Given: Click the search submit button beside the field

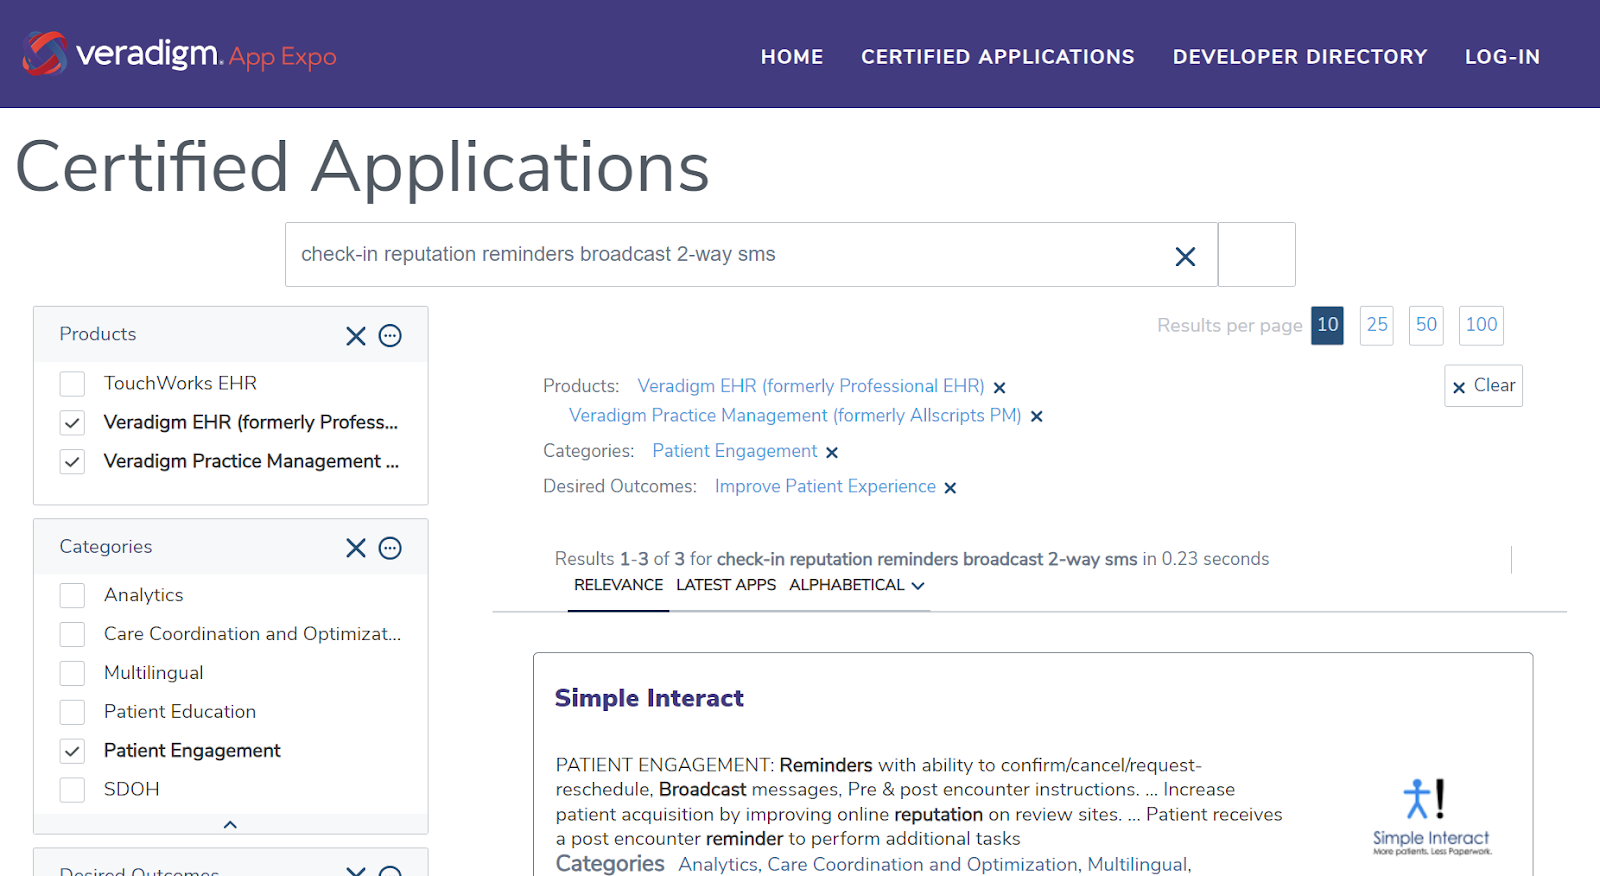Looking at the screenshot, I should coord(1257,254).
